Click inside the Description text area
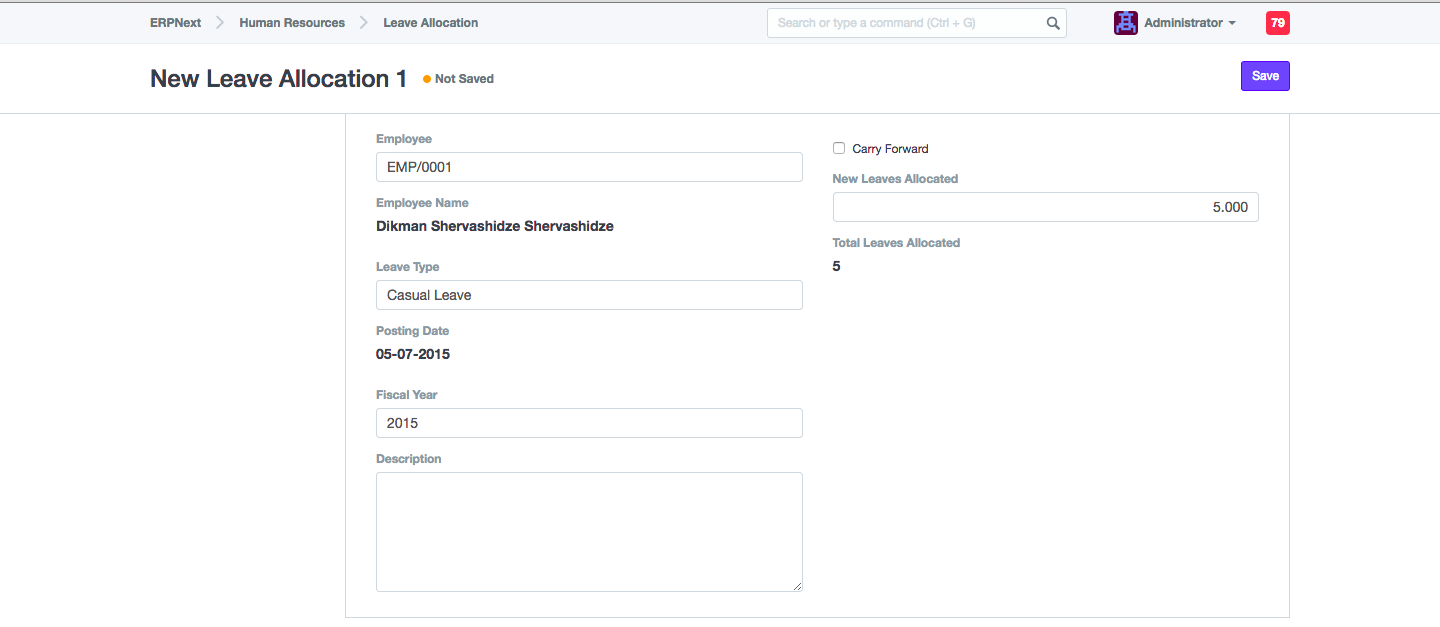1440x627 pixels. coord(589,531)
